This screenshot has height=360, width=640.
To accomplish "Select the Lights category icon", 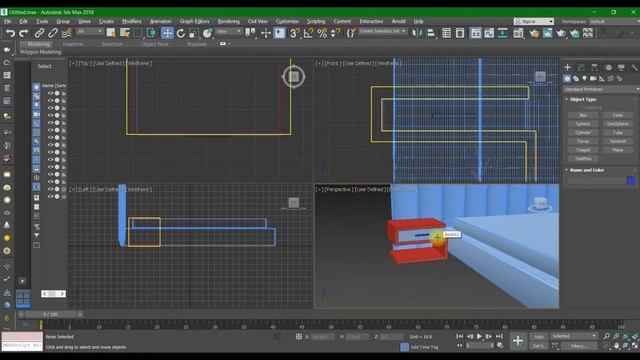I will [584, 78].
